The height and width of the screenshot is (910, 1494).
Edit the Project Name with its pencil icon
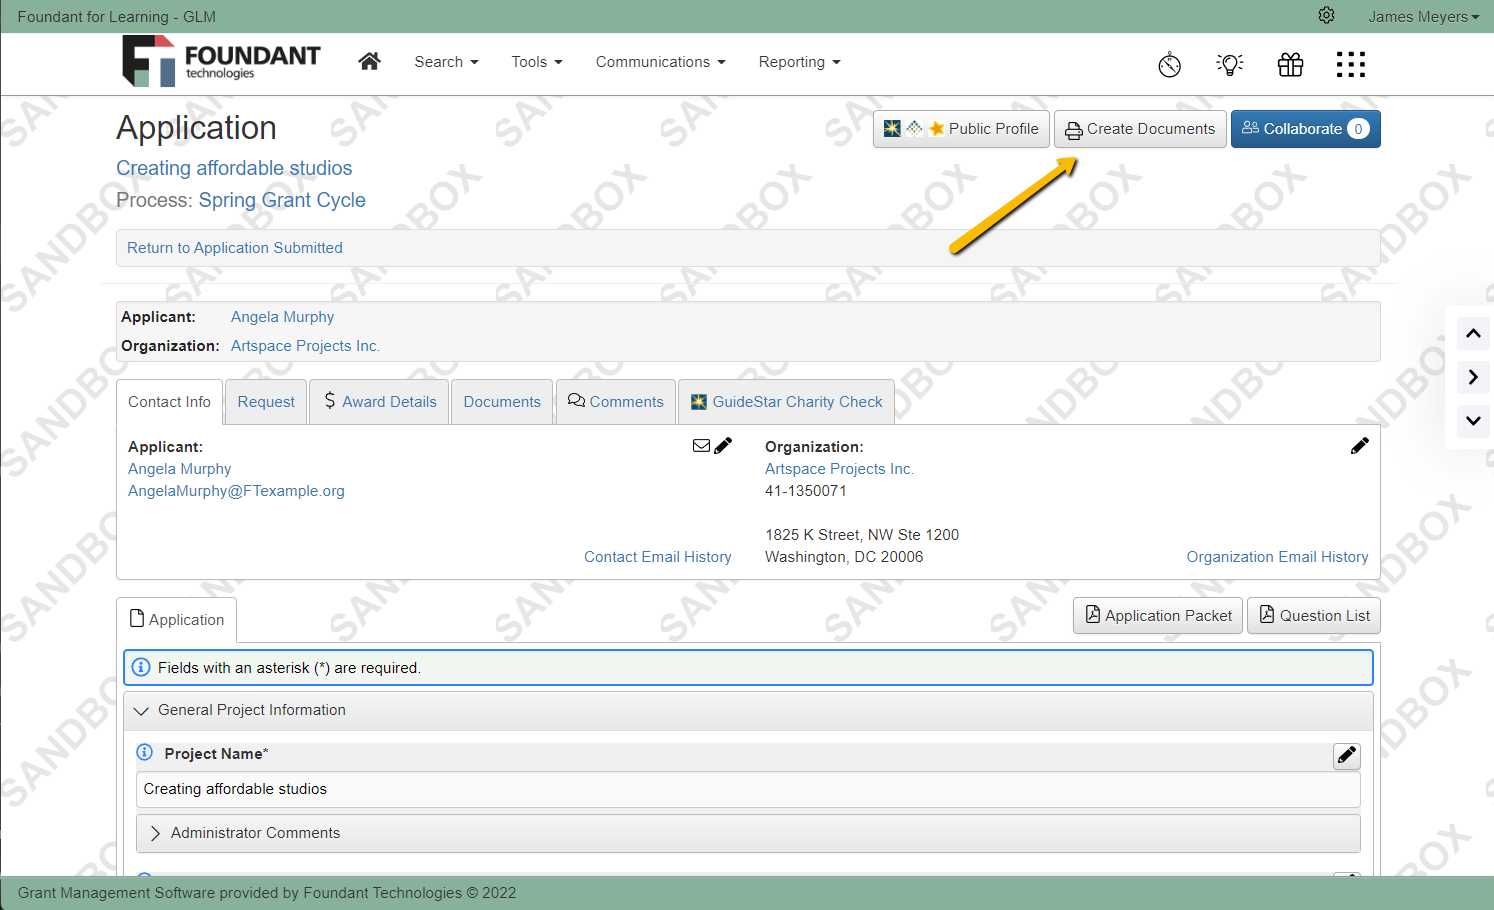pyautogui.click(x=1346, y=756)
